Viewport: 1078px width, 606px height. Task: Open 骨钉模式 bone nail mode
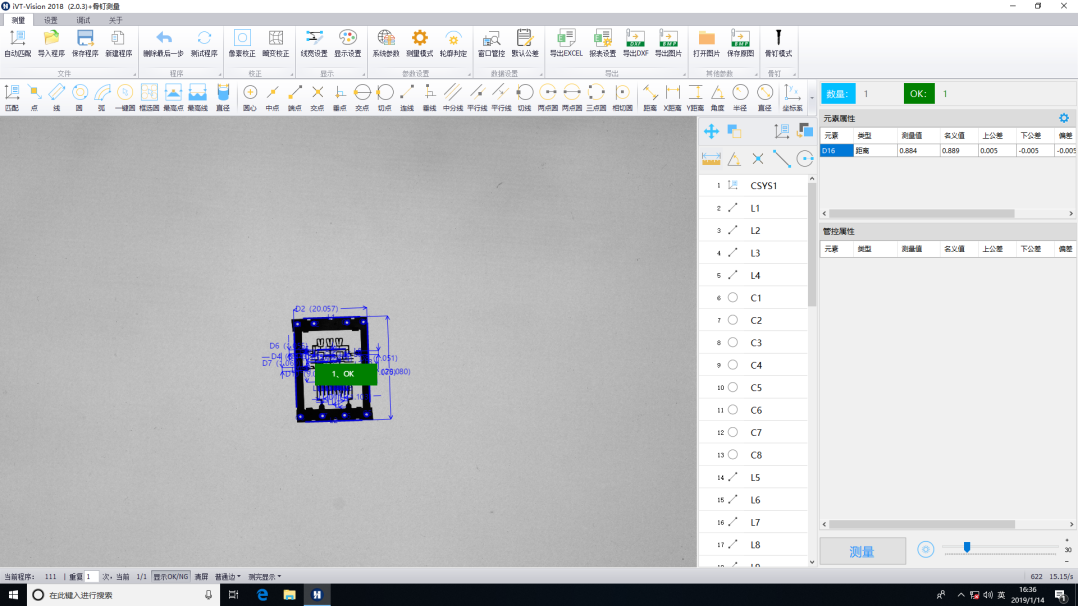(x=778, y=41)
